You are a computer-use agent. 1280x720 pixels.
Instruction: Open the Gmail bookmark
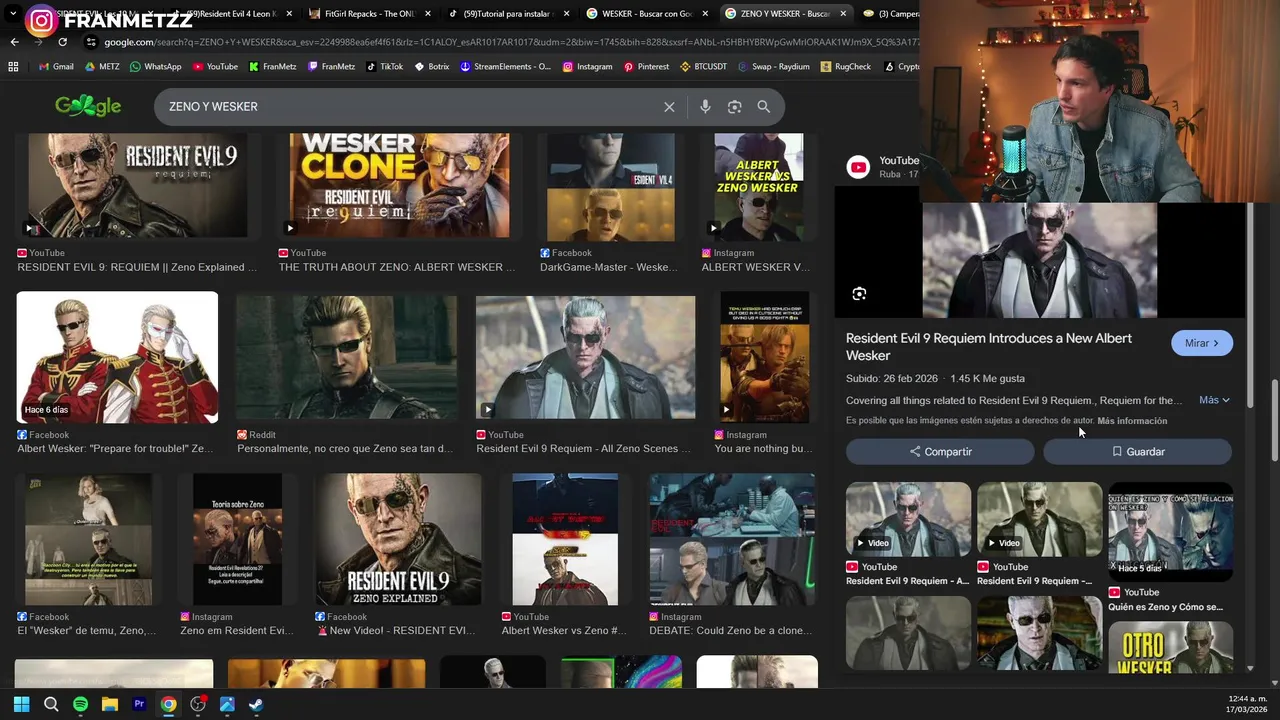56,67
